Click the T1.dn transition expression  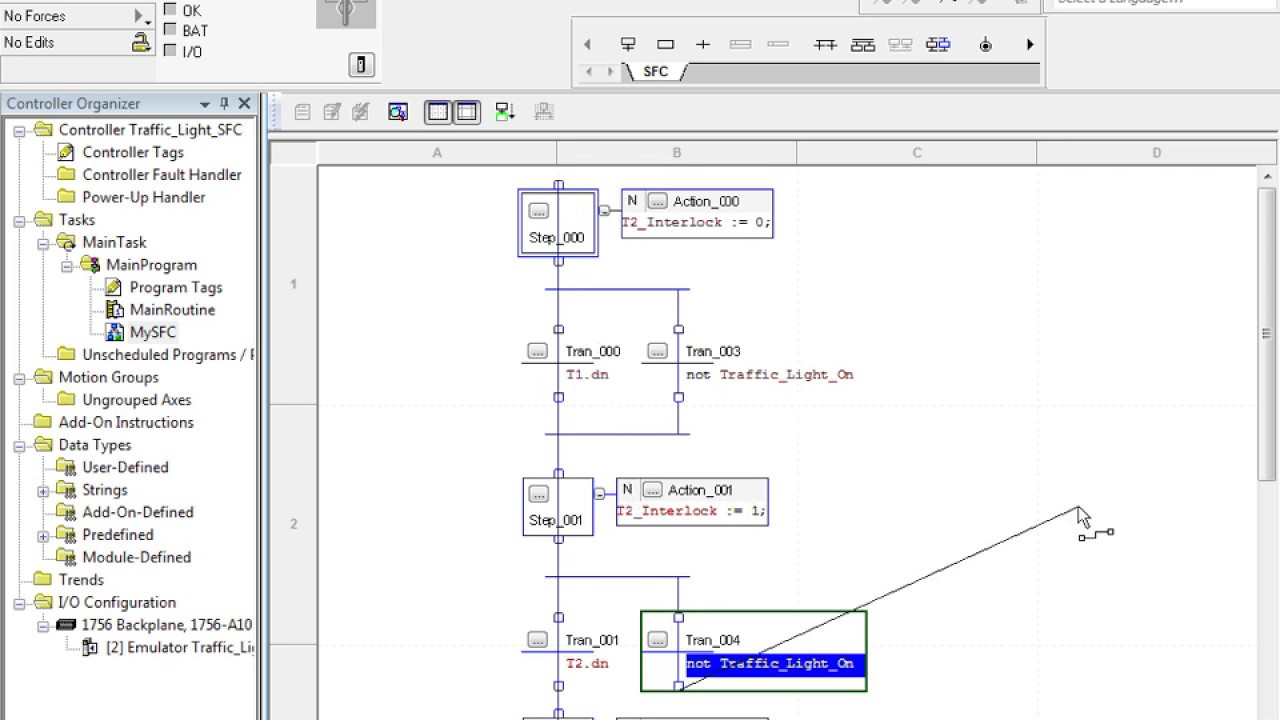pyautogui.click(x=587, y=375)
